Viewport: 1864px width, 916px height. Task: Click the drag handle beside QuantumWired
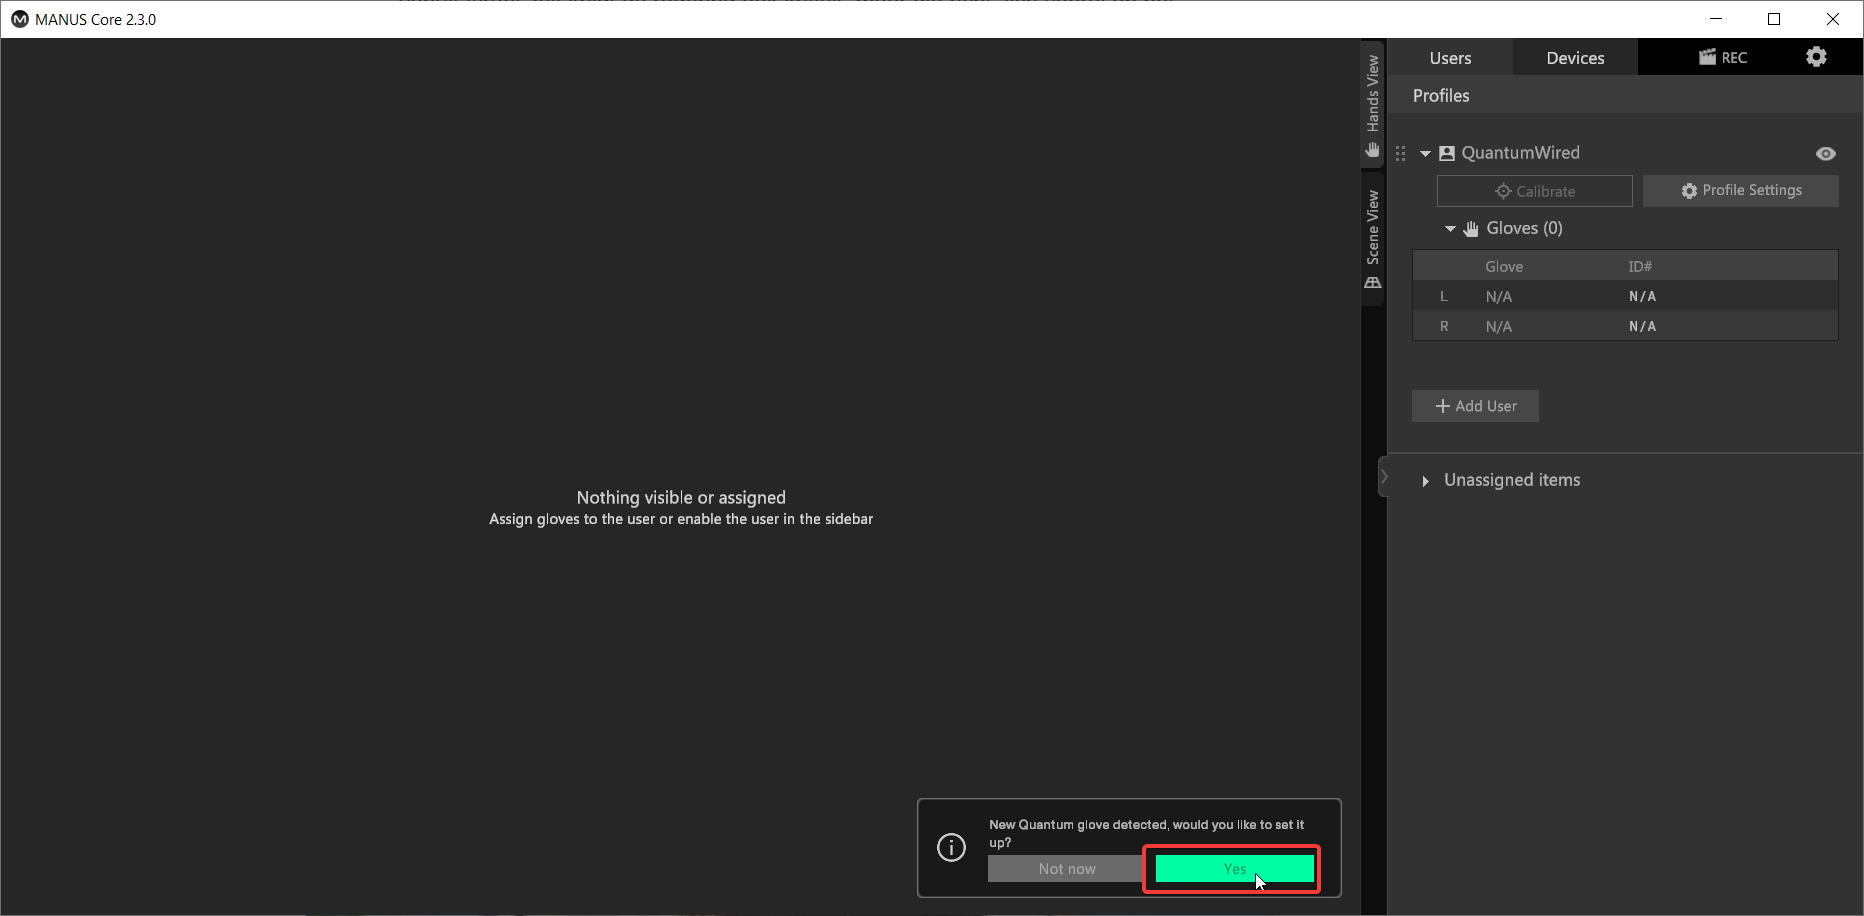point(1400,153)
